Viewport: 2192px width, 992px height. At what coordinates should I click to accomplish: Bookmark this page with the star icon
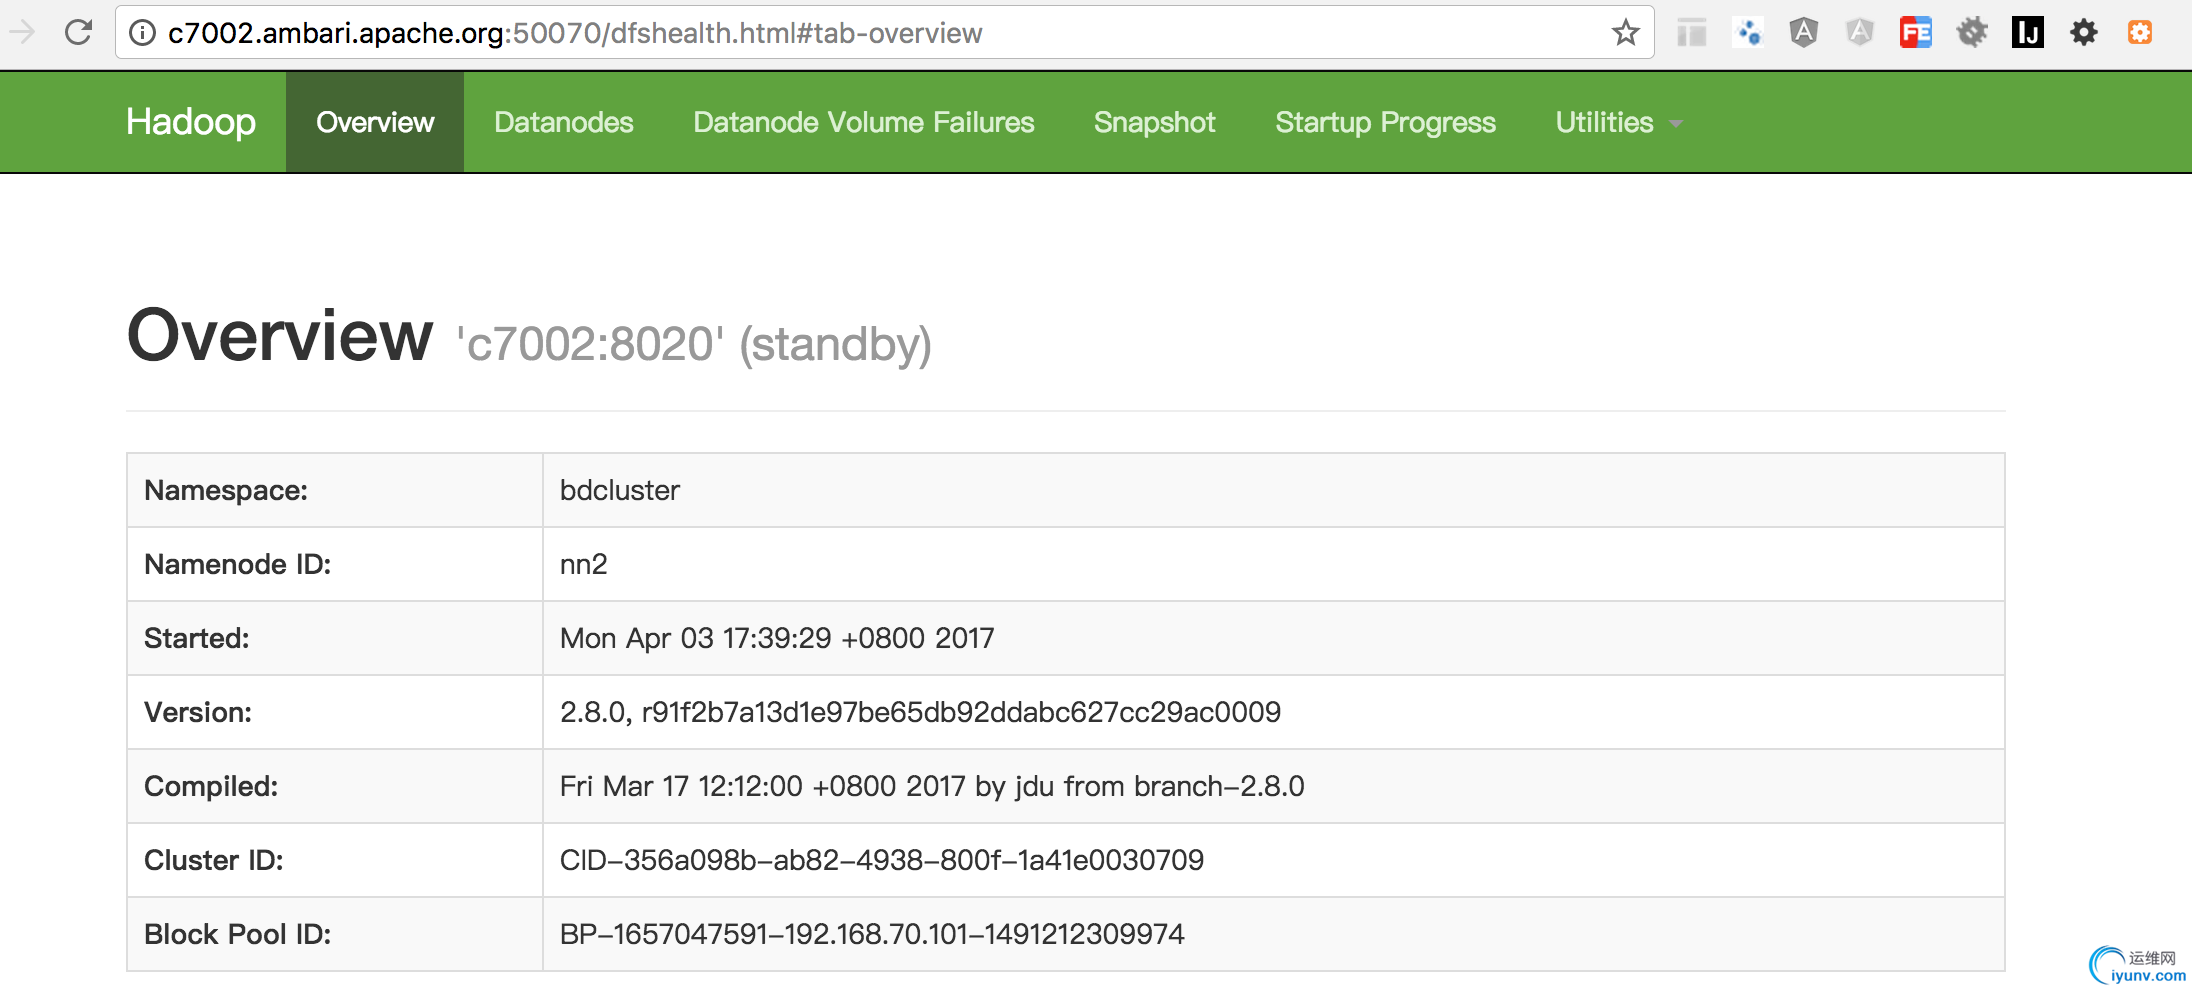pyautogui.click(x=1626, y=33)
